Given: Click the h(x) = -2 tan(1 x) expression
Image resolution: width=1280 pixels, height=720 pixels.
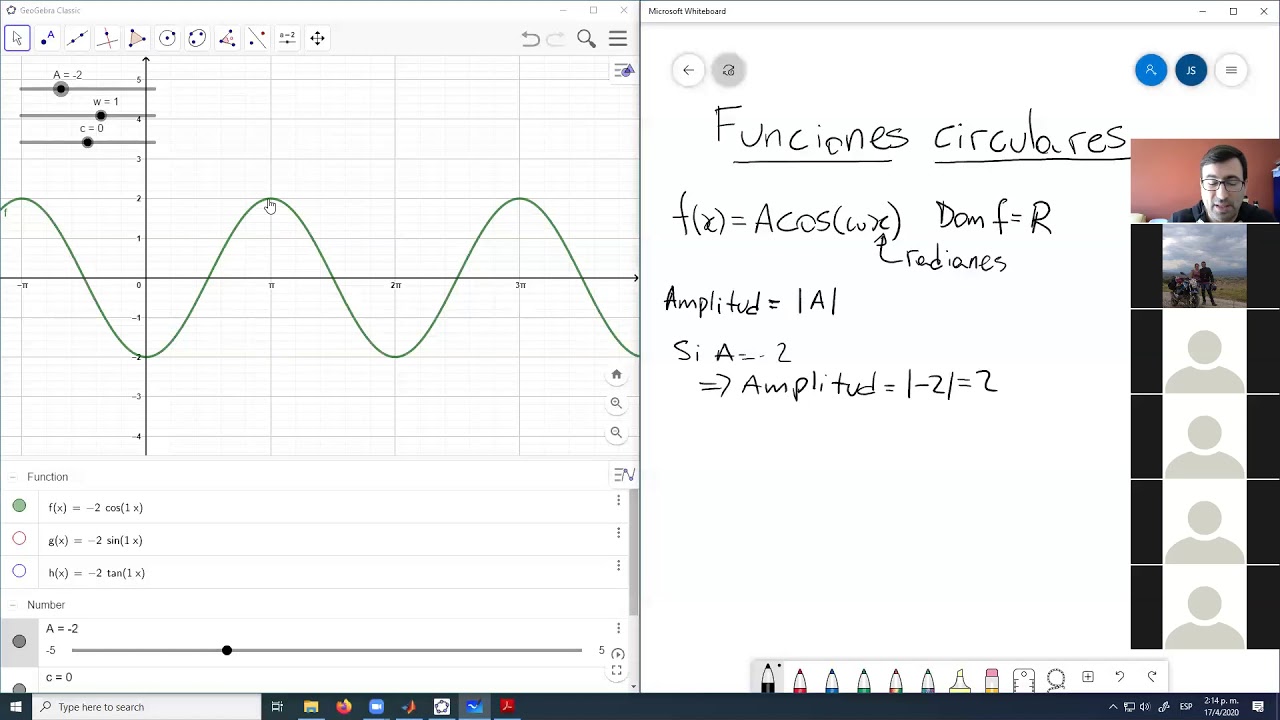Looking at the screenshot, I should 97,573.
